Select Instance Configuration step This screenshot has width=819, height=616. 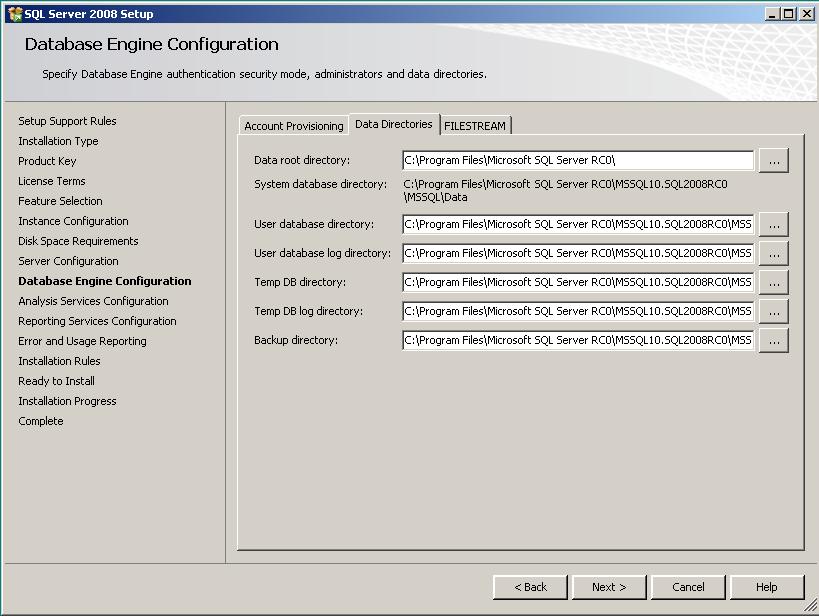tap(73, 221)
